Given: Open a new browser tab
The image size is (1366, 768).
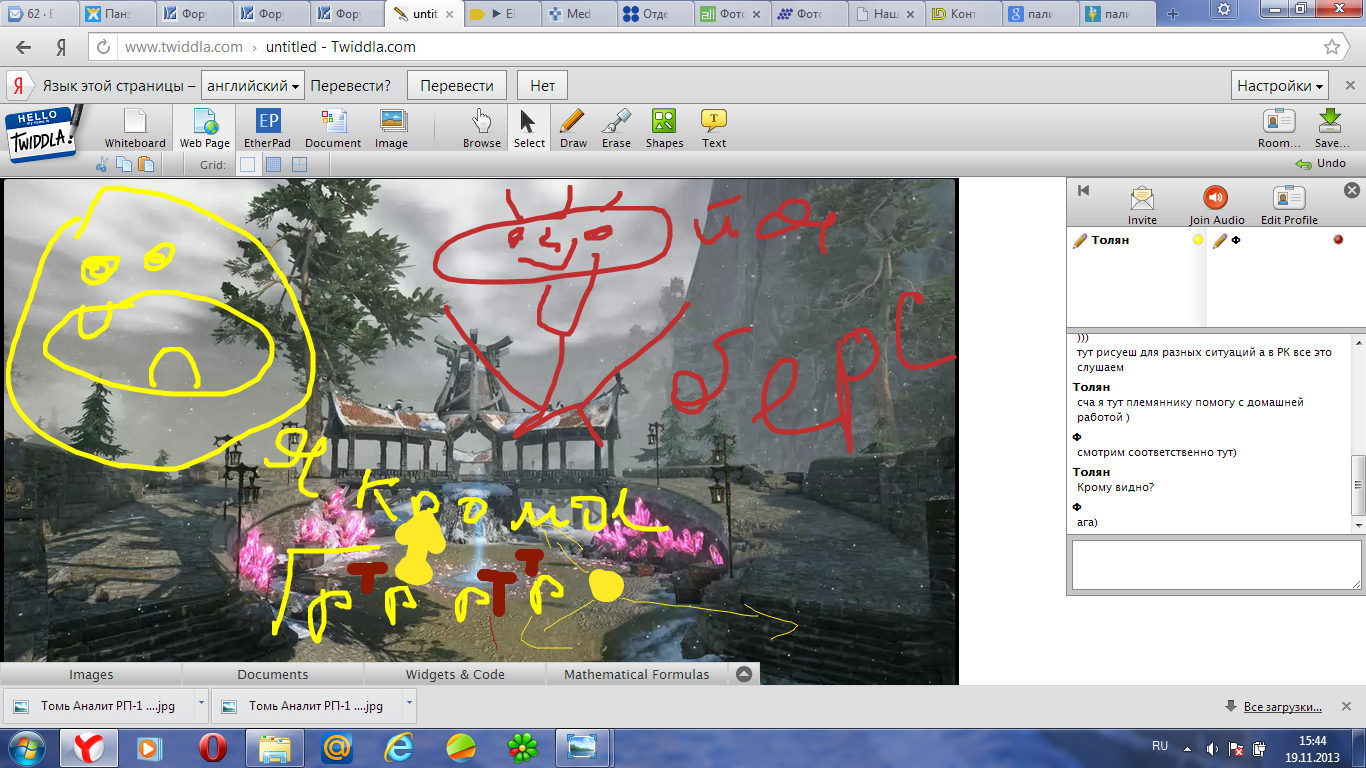Looking at the screenshot, I should click(x=1173, y=14).
